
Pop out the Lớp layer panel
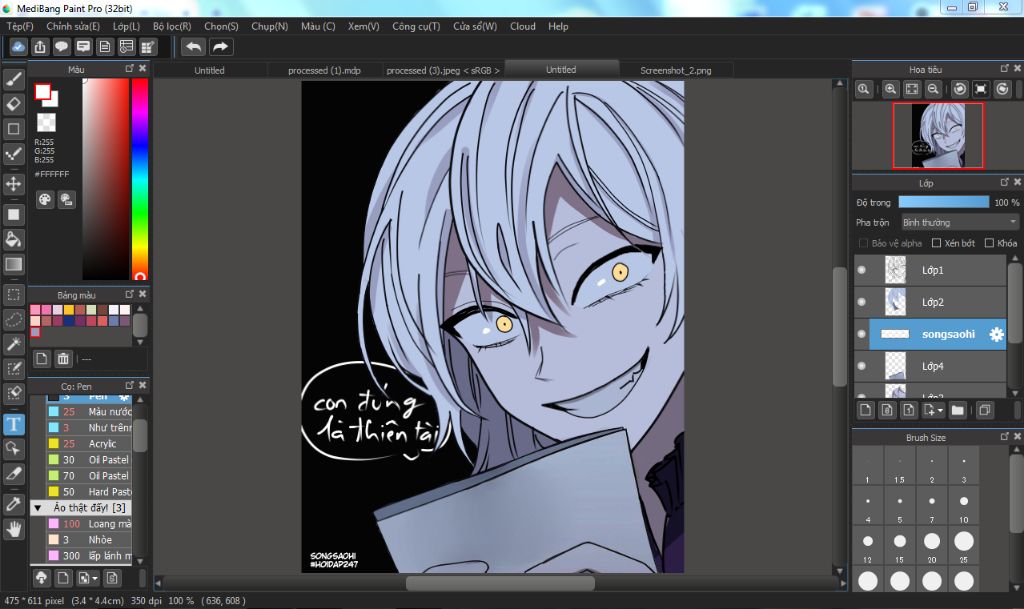[1004, 182]
